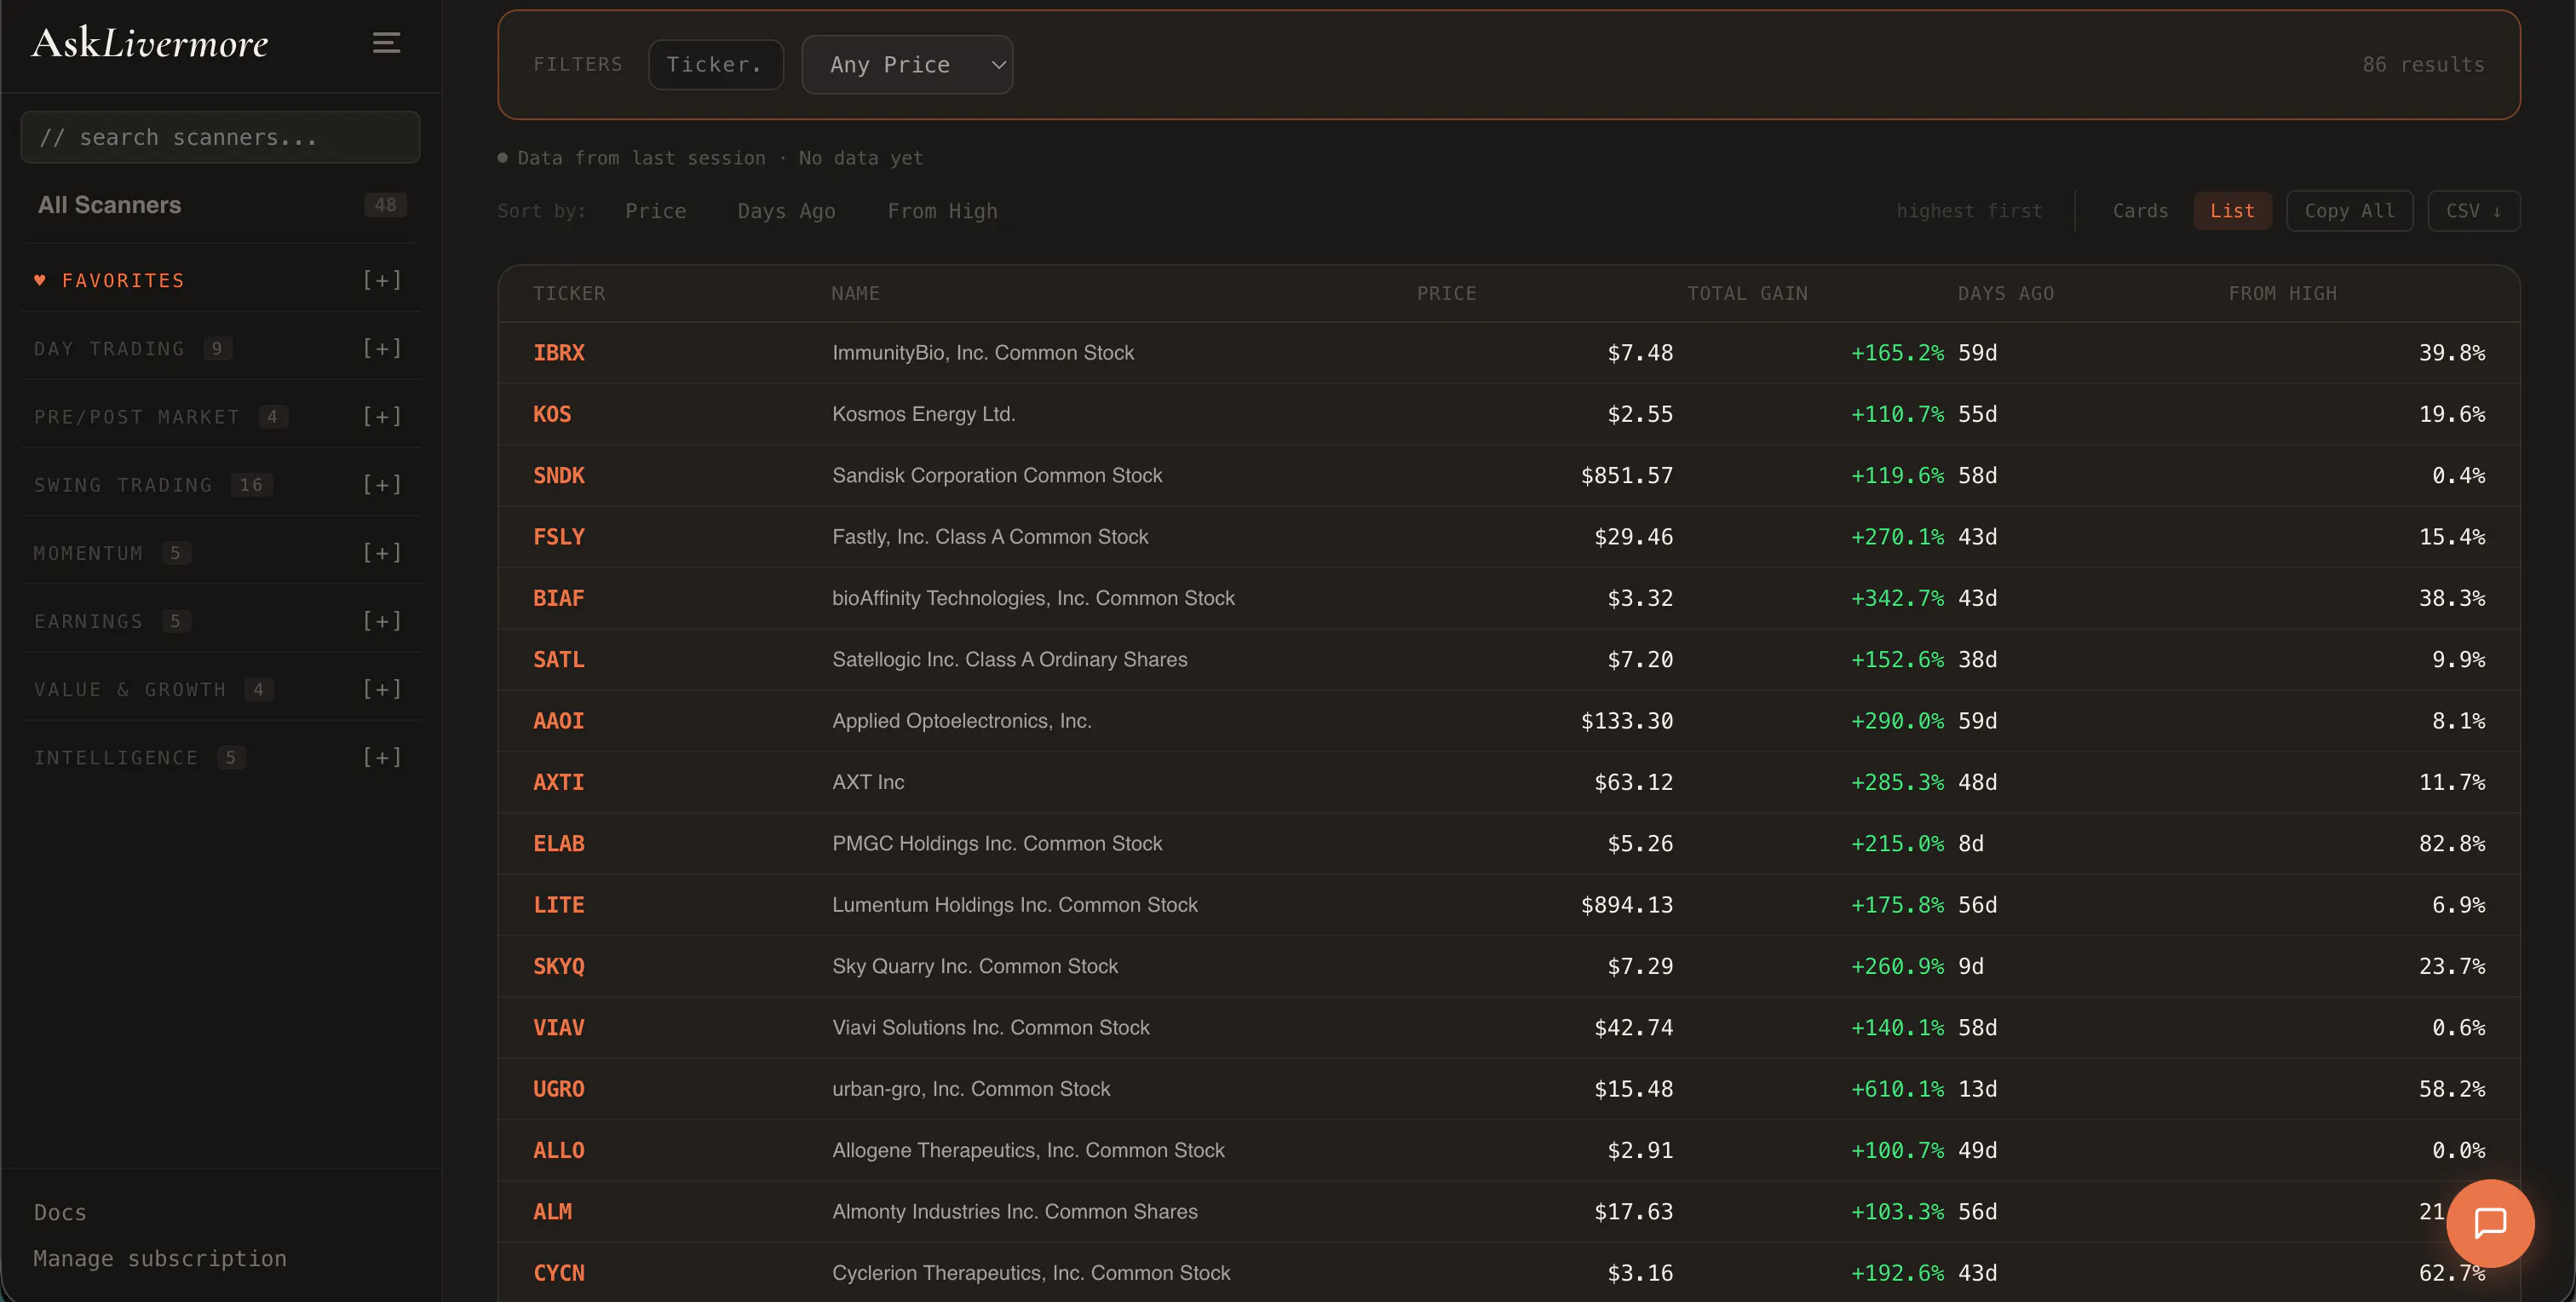
Task: Click the Copy All button
Action: (2349, 211)
